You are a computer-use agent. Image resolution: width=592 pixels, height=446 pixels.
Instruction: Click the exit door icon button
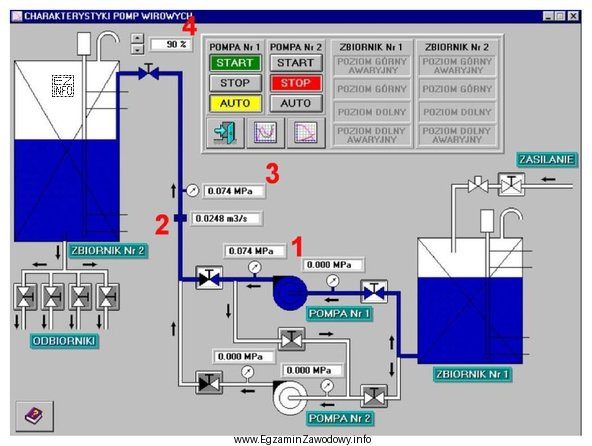225,133
